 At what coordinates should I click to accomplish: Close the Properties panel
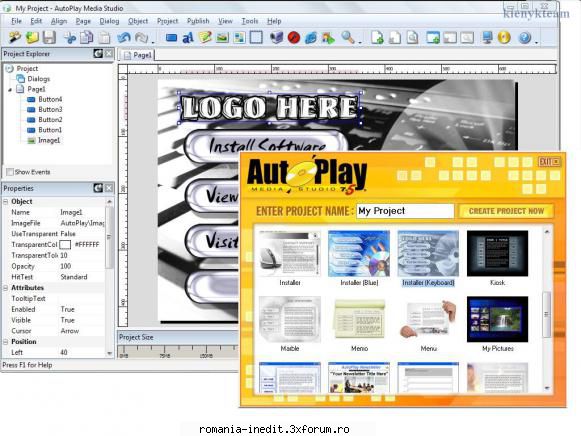coord(109,188)
